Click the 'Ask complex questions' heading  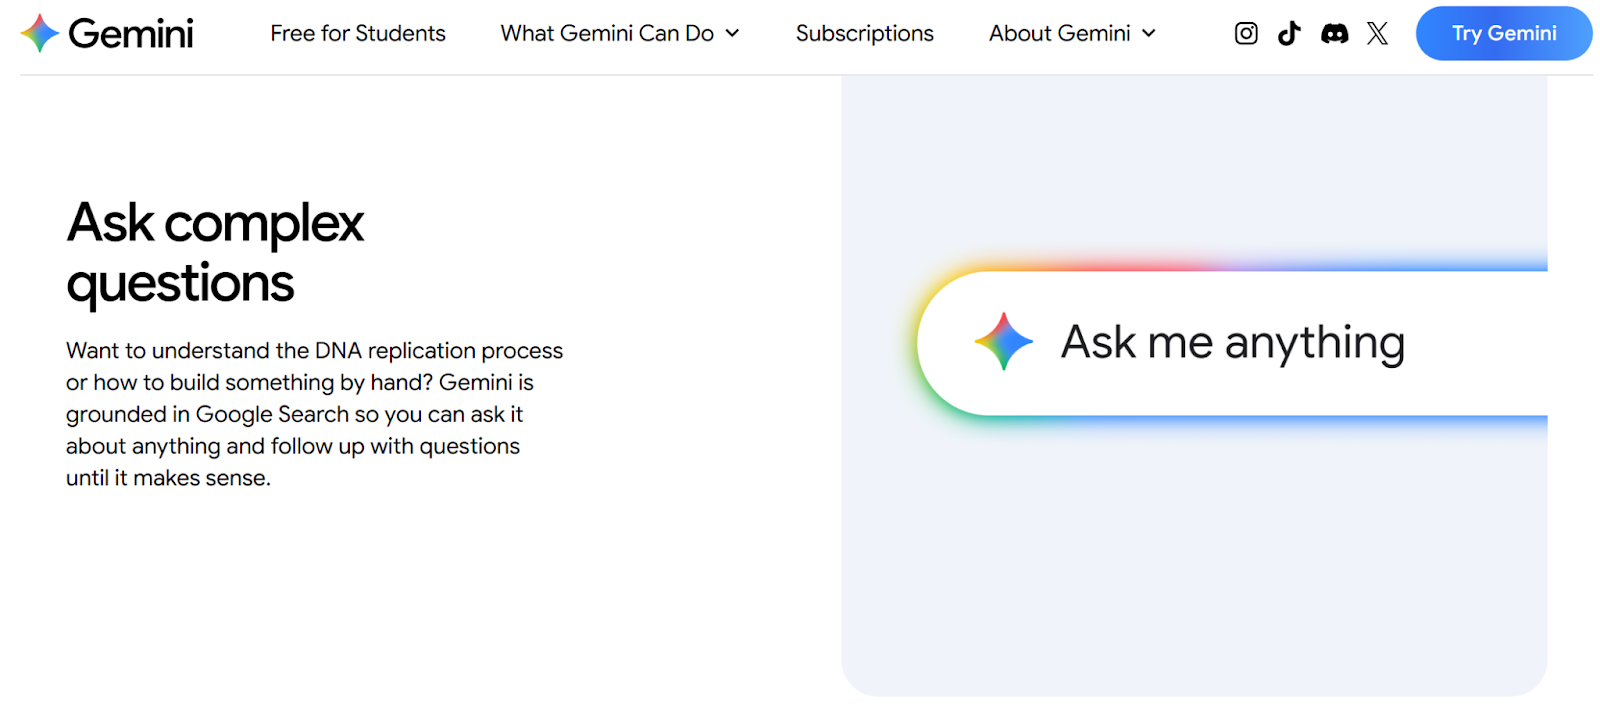coord(214,253)
